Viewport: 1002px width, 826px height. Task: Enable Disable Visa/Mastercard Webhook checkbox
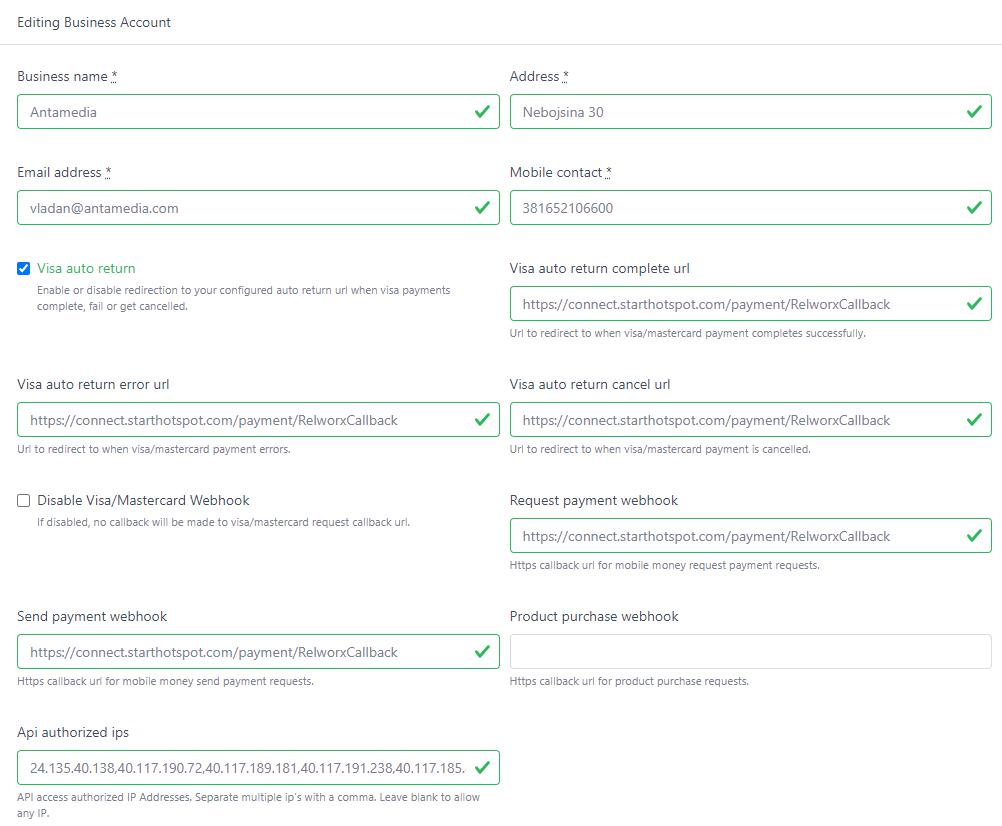[24, 500]
